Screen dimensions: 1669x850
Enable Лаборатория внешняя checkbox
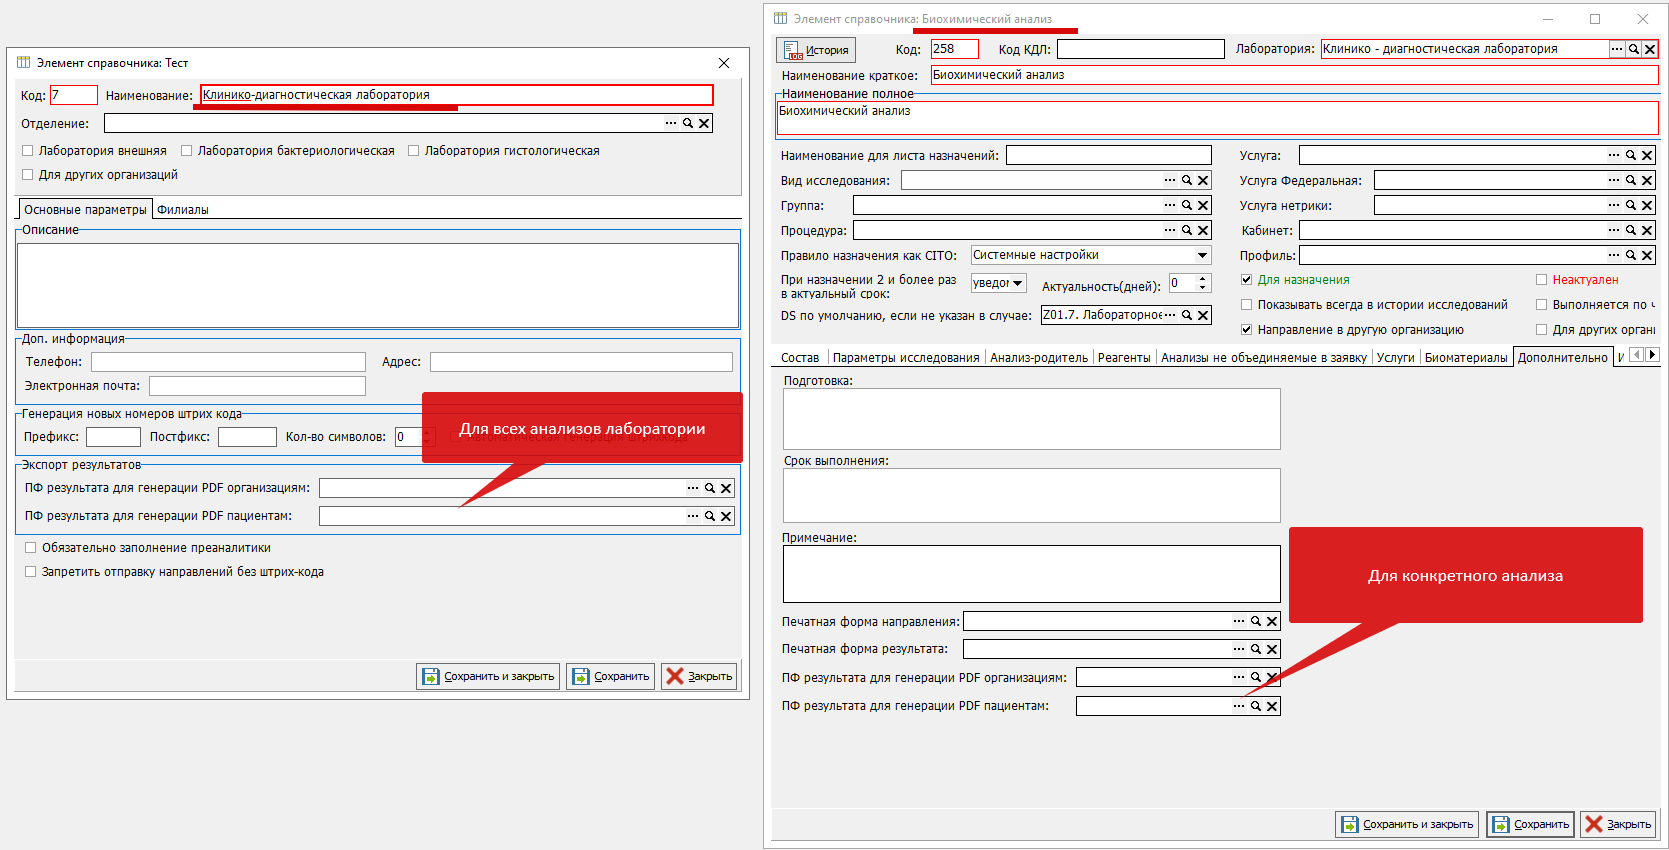coord(28,151)
